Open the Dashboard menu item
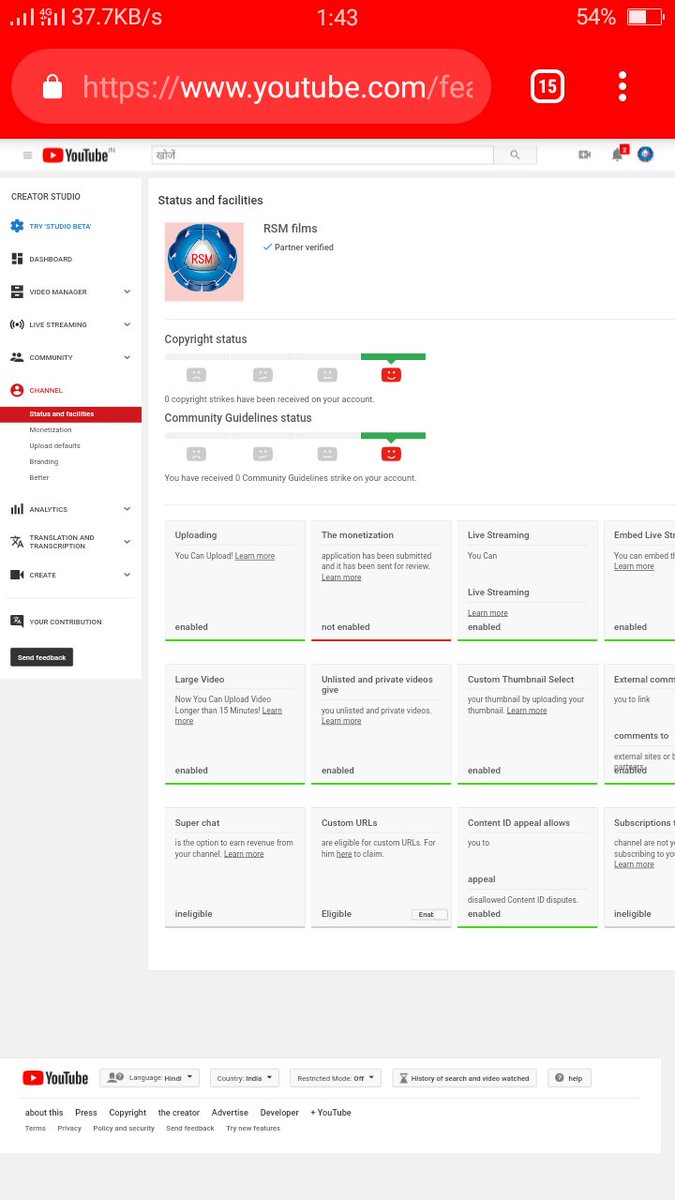The width and height of the screenshot is (675, 1200). click(50, 259)
